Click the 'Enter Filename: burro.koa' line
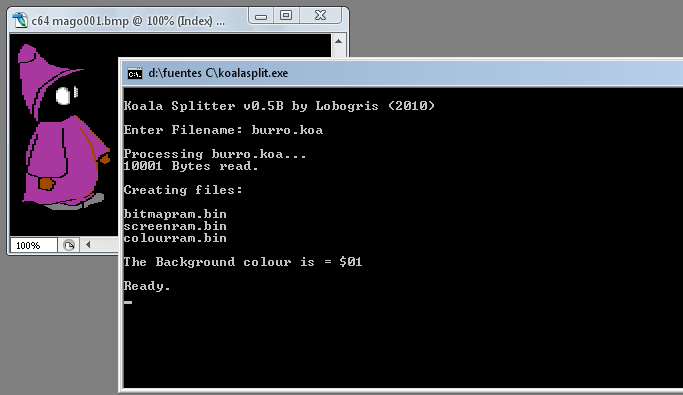 (223, 130)
